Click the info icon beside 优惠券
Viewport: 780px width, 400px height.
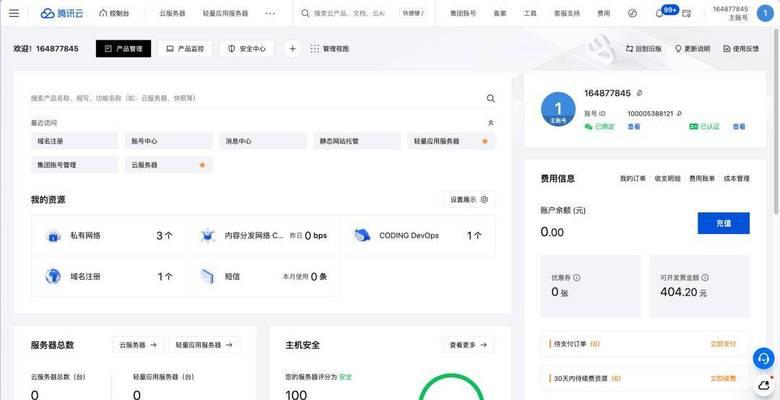(577, 278)
